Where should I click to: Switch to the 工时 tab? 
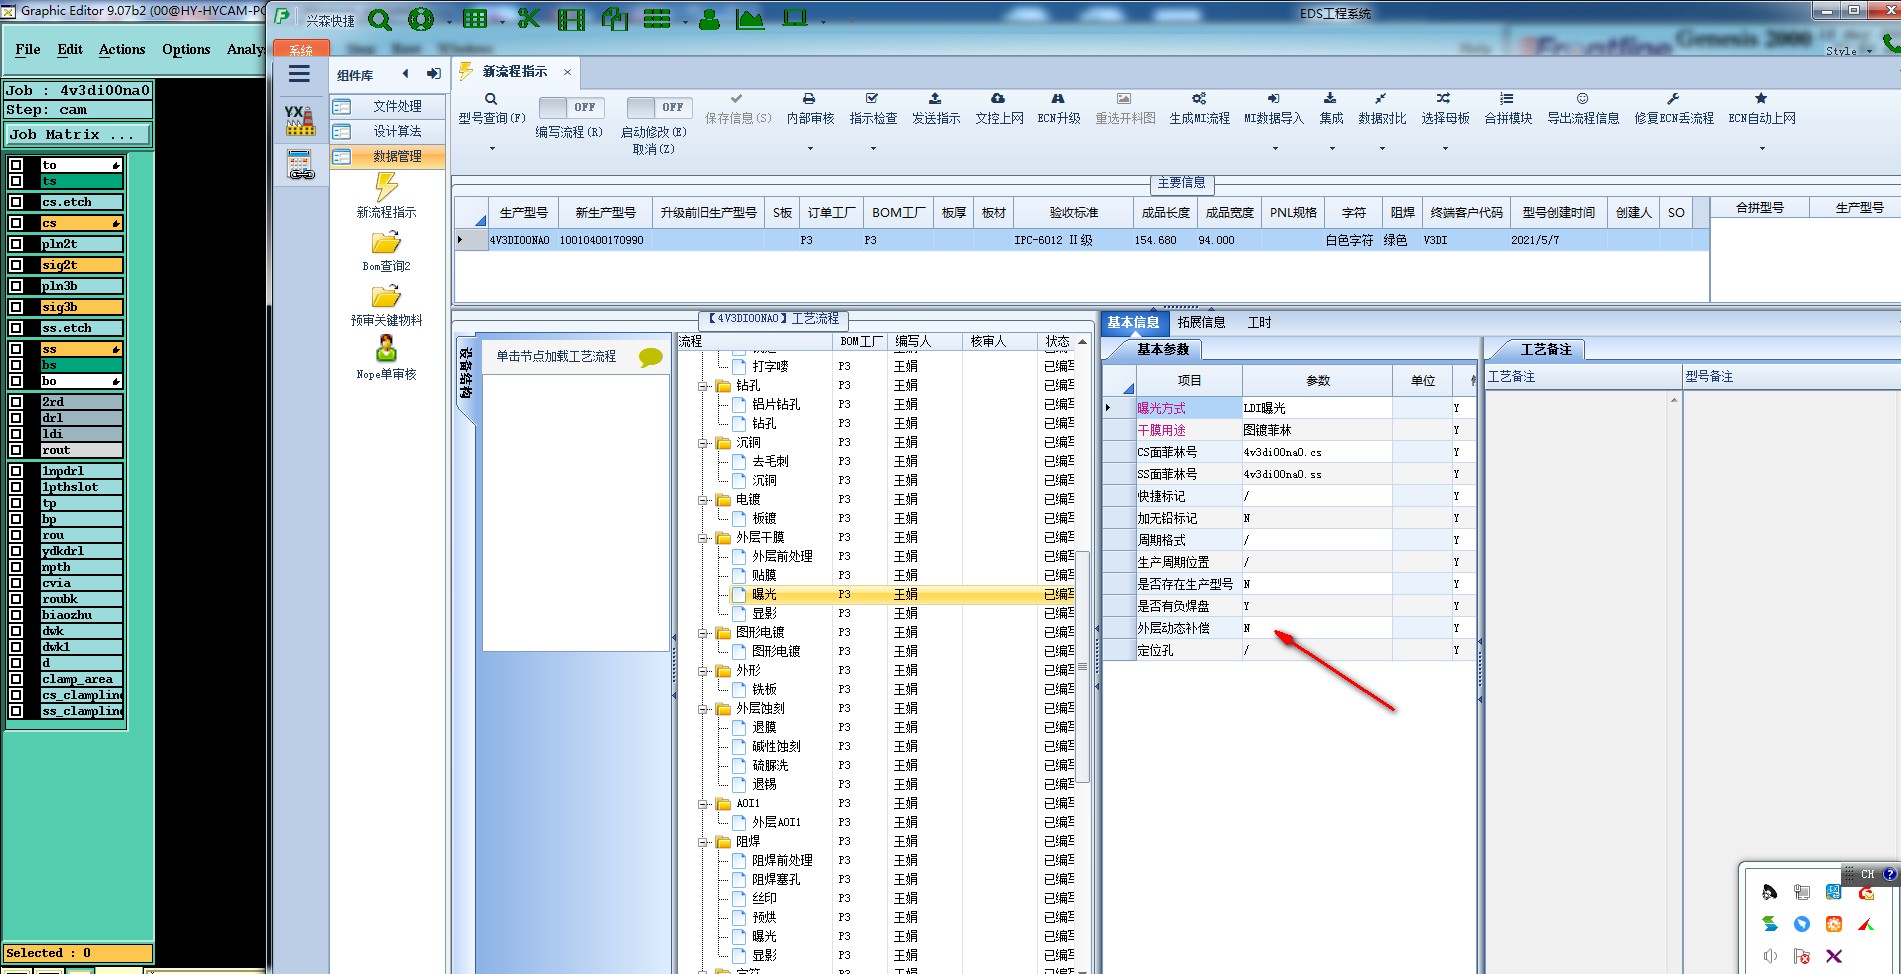click(x=1259, y=322)
